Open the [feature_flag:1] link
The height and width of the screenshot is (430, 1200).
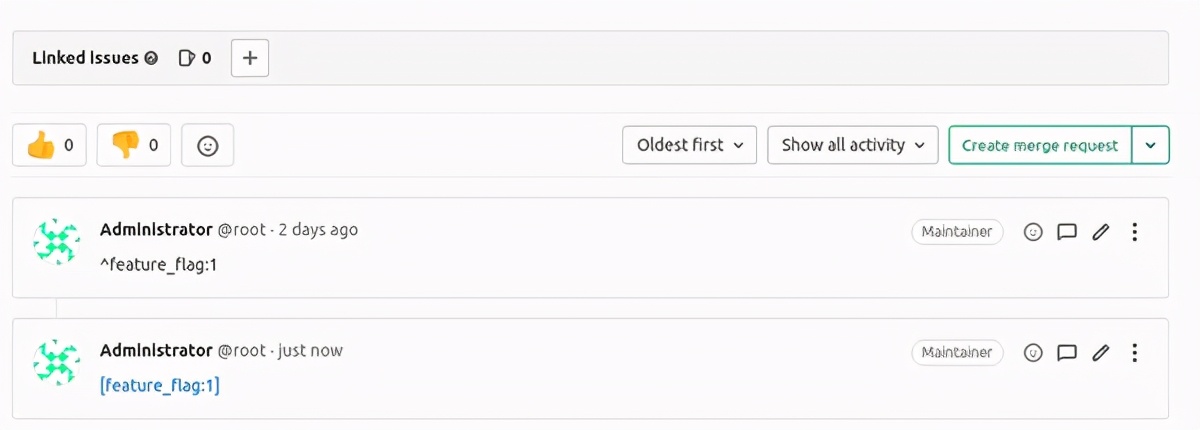[x=160, y=384]
